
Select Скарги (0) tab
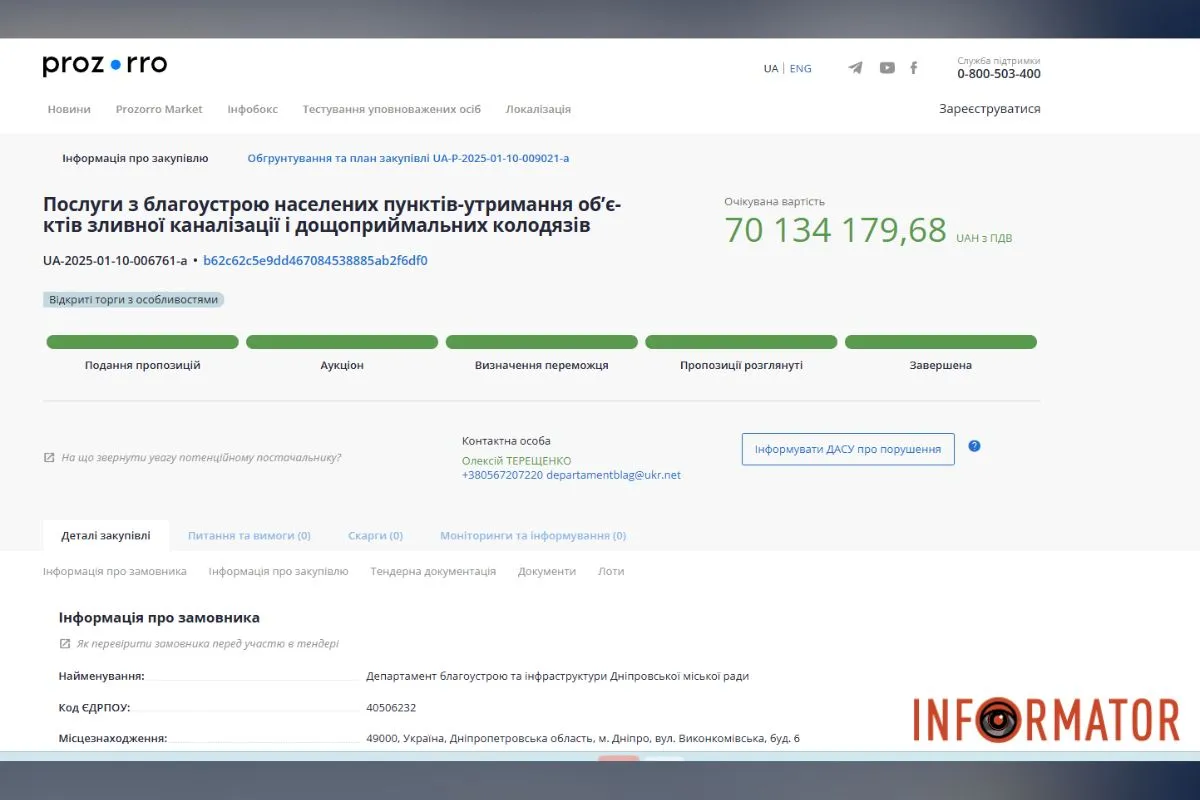coord(375,536)
